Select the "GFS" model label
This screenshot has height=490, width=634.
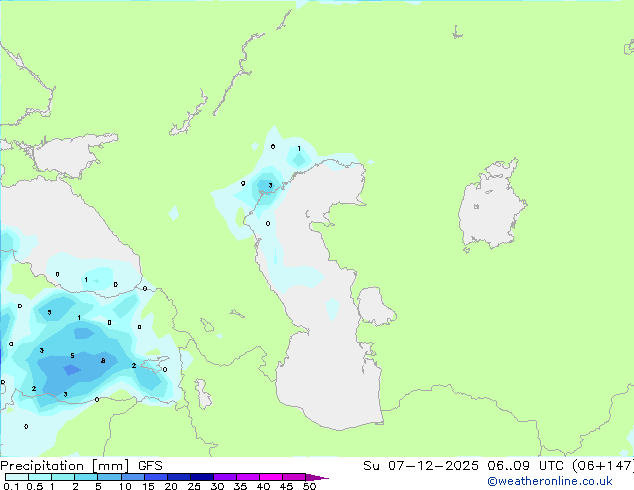pyautogui.click(x=150, y=466)
